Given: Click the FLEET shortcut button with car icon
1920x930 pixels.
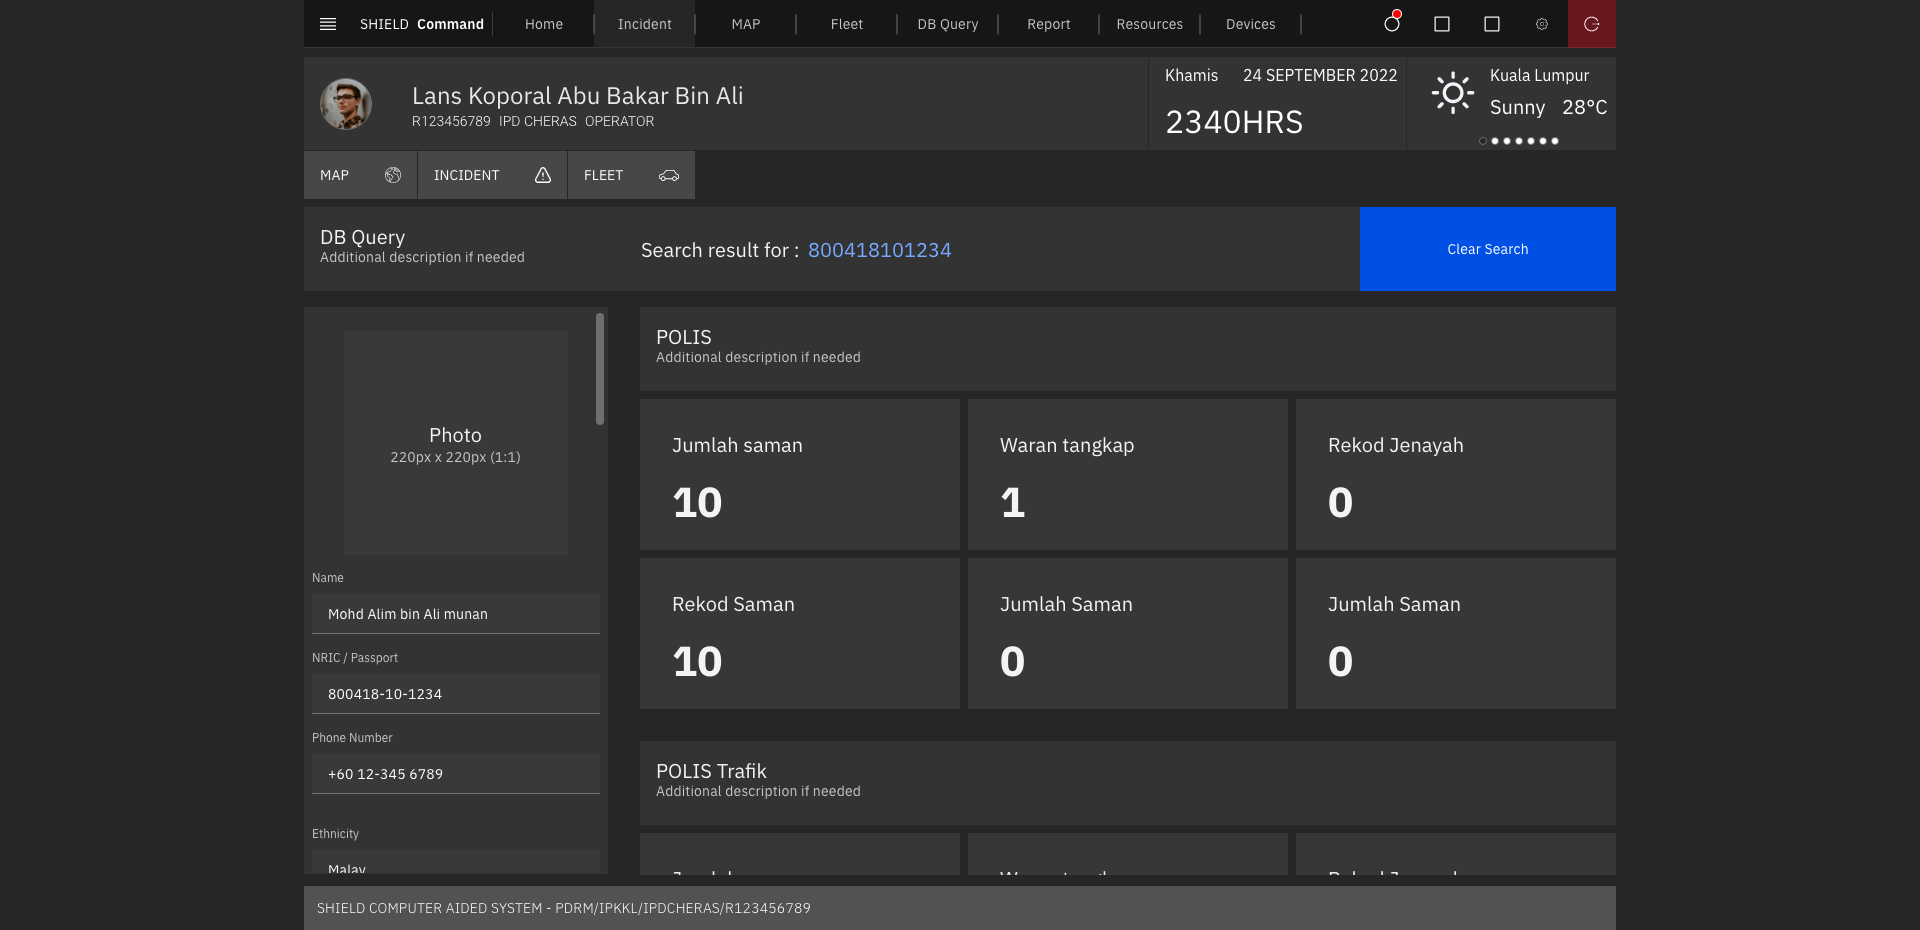Looking at the screenshot, I should click(631, 175).
